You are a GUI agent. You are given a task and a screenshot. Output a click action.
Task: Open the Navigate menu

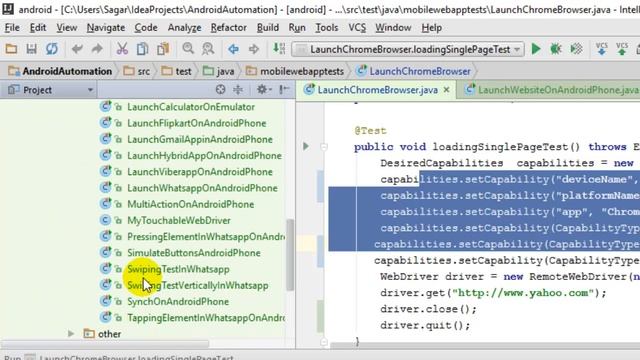pyautogui.click(x=106, y=28)
